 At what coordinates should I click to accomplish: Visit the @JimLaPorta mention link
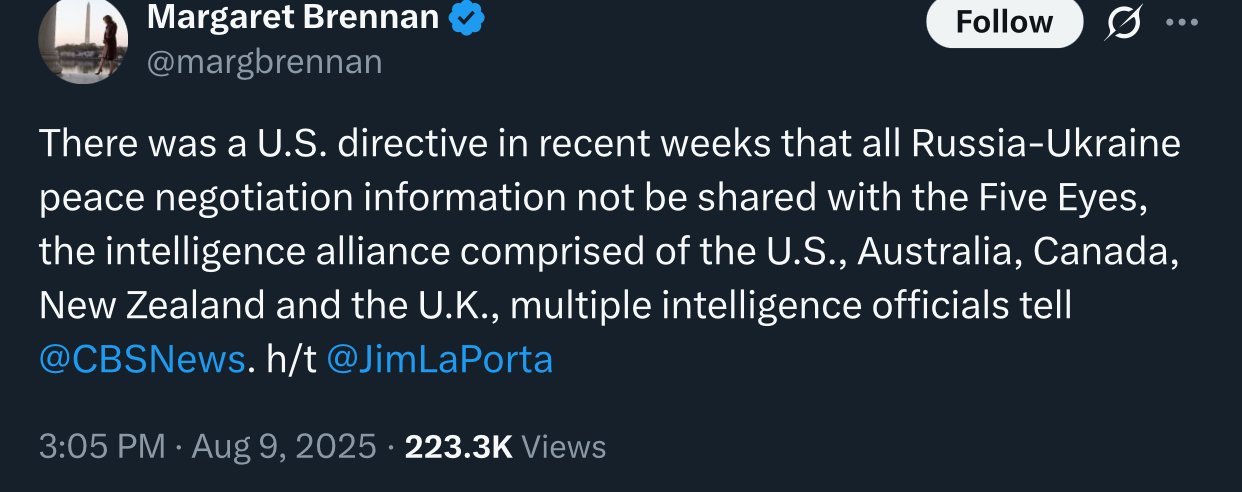click(440, 359)
